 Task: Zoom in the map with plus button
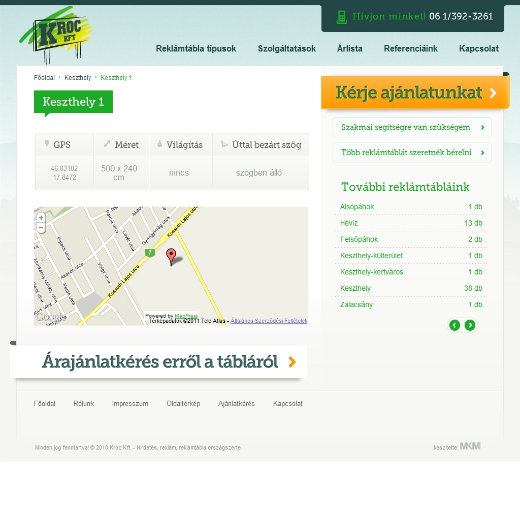point(41,218)
